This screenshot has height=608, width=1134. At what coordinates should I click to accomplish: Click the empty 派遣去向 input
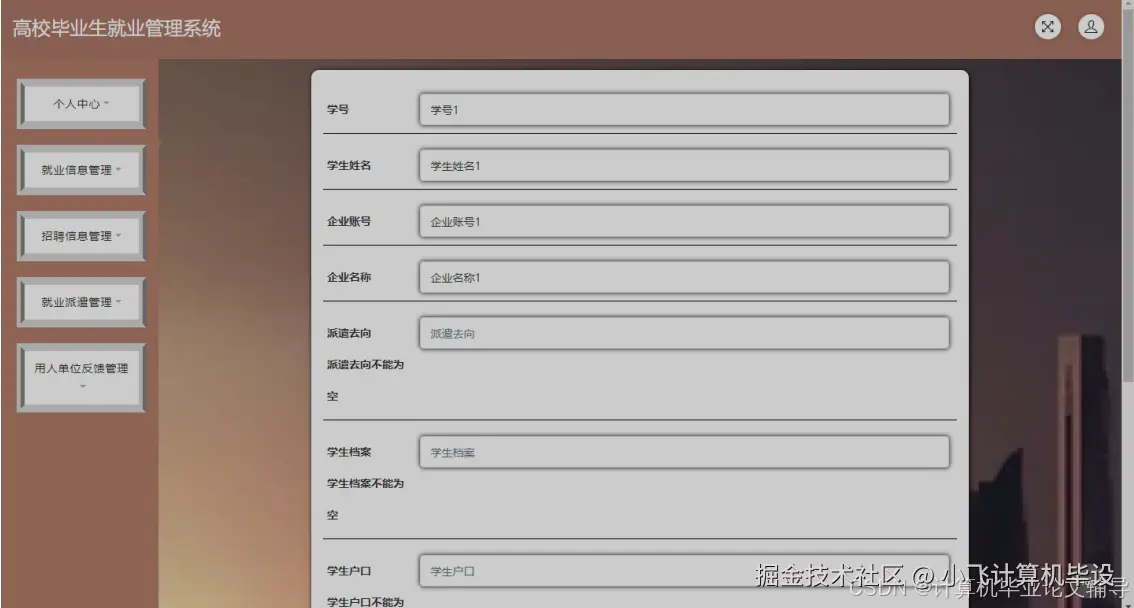(683, 333)
